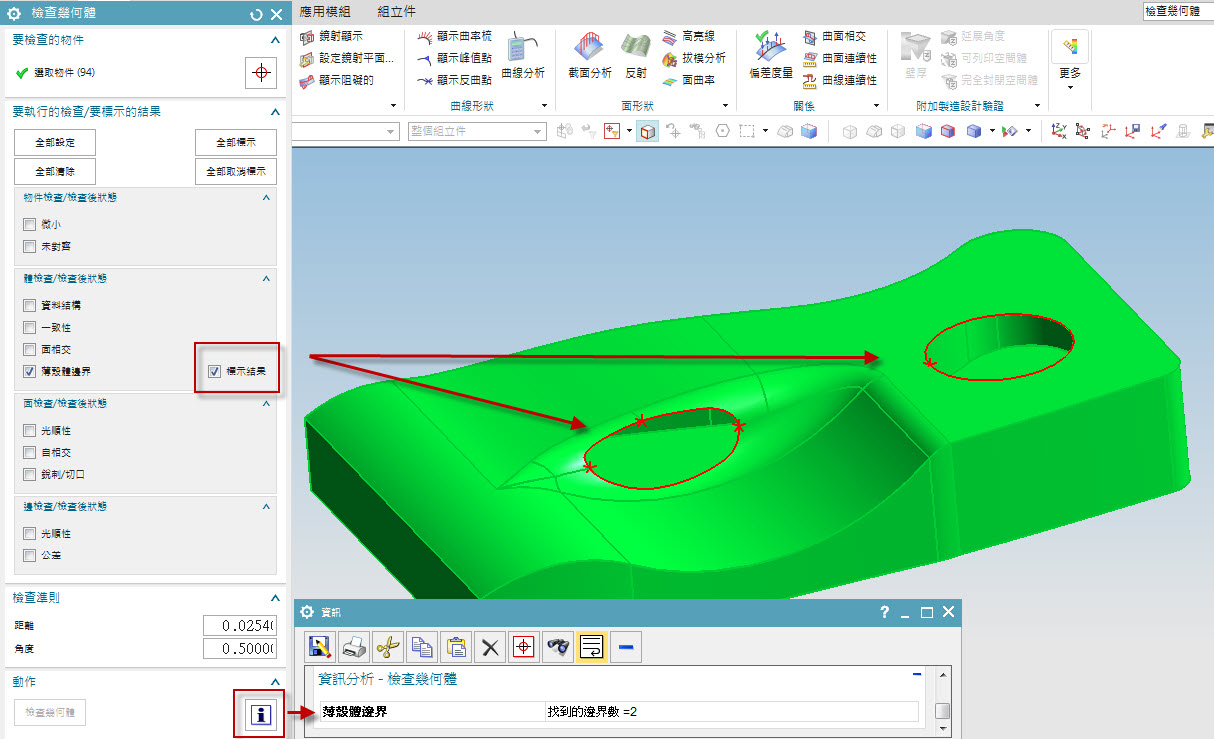Check the 銳刺/切口 spikes/cuts checkbox
Viewport: 1214px width, 739px height.
pos(29,474)
